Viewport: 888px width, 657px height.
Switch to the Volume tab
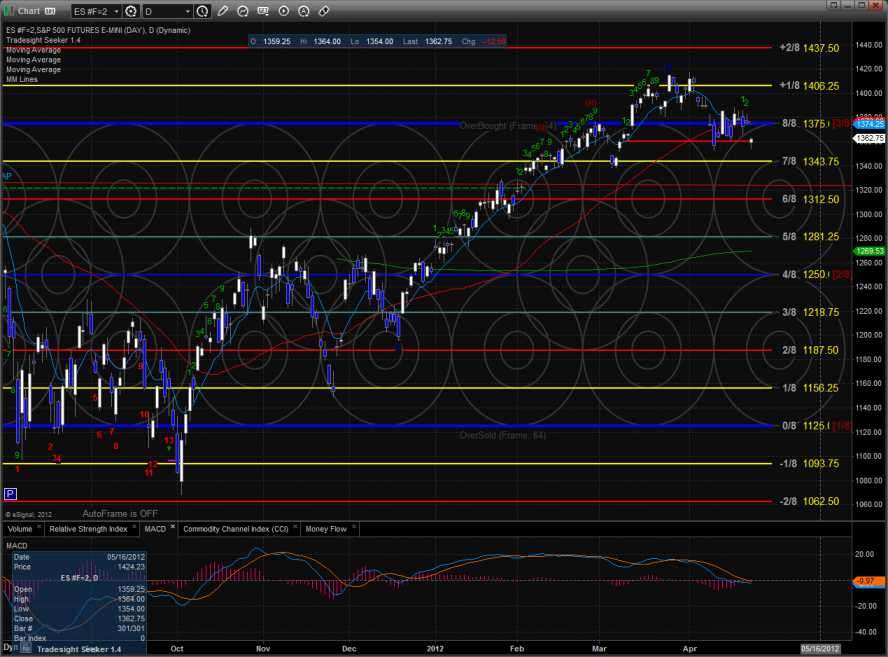coord(20,528)
